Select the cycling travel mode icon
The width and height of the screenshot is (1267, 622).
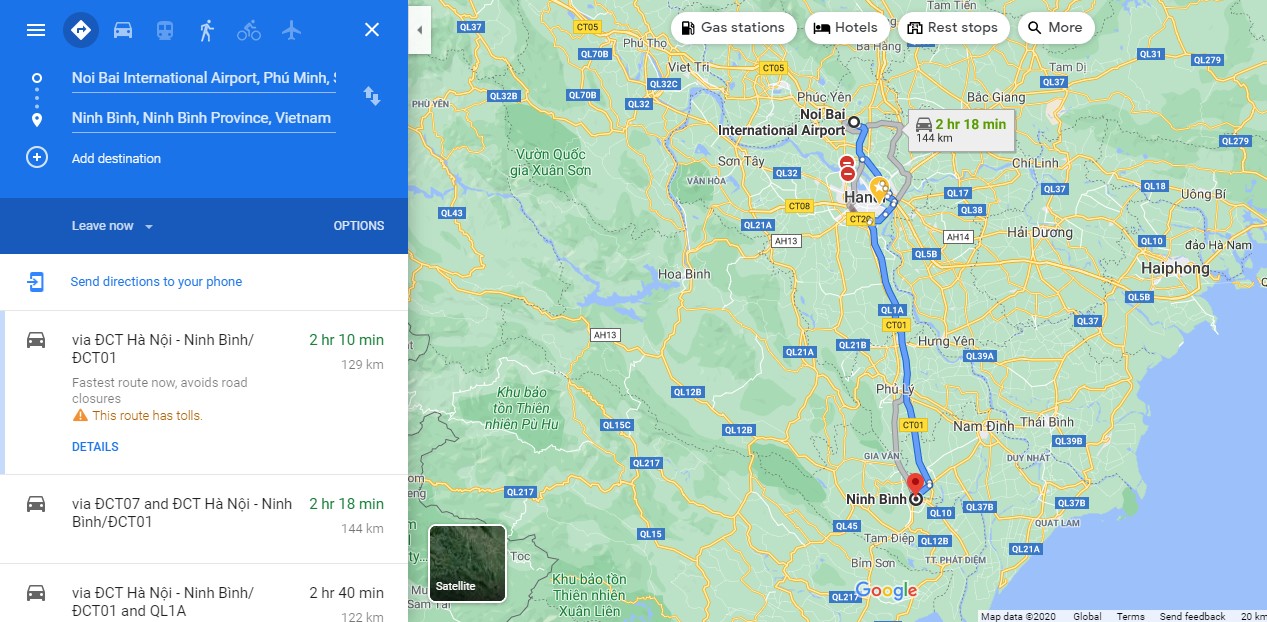pyautogui.click(x=249, y=30)
